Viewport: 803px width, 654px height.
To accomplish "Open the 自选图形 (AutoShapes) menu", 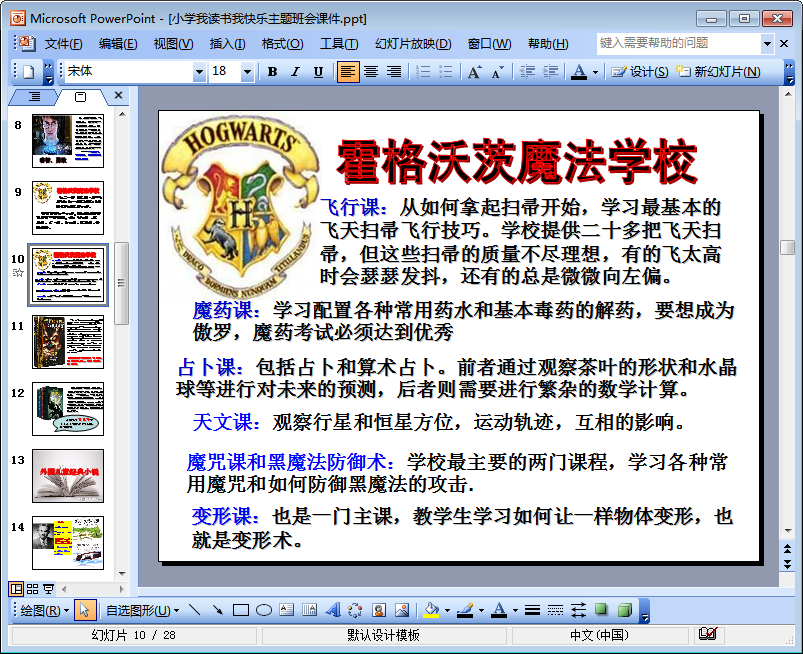I will pos(142,610).
